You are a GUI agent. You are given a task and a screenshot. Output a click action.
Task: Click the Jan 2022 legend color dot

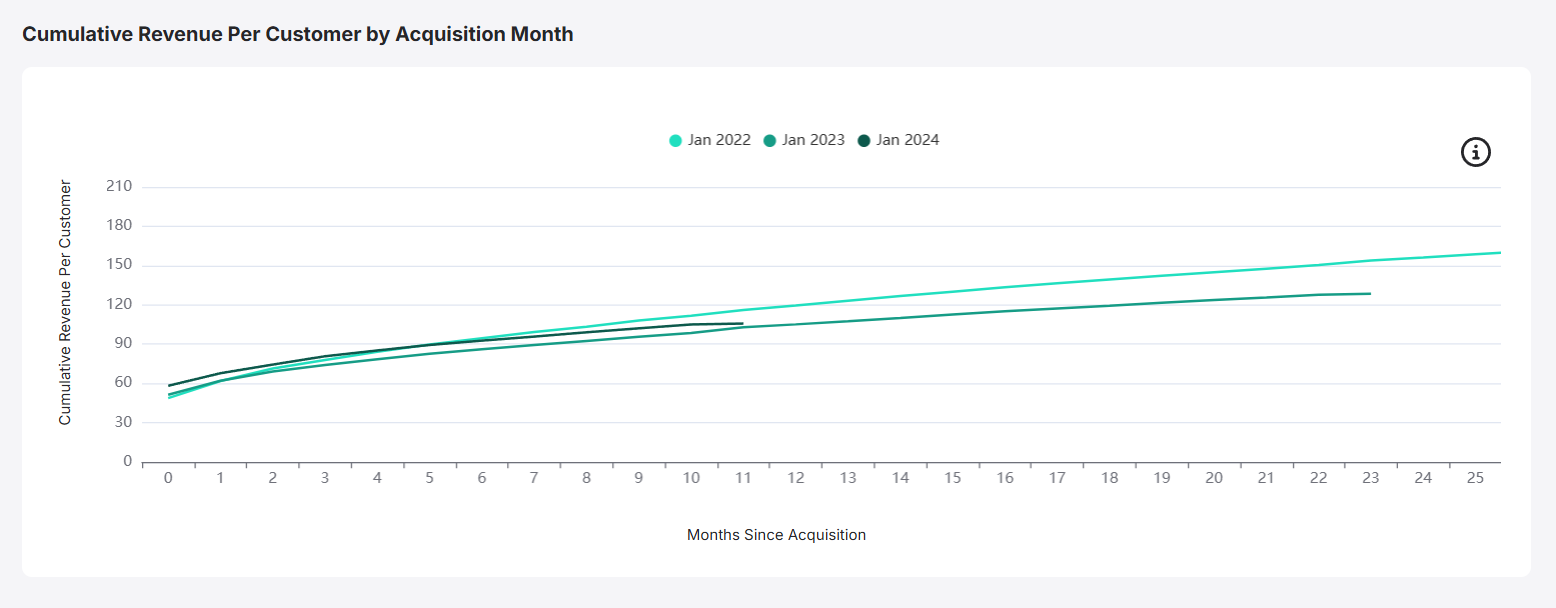[x=676, y=141]
